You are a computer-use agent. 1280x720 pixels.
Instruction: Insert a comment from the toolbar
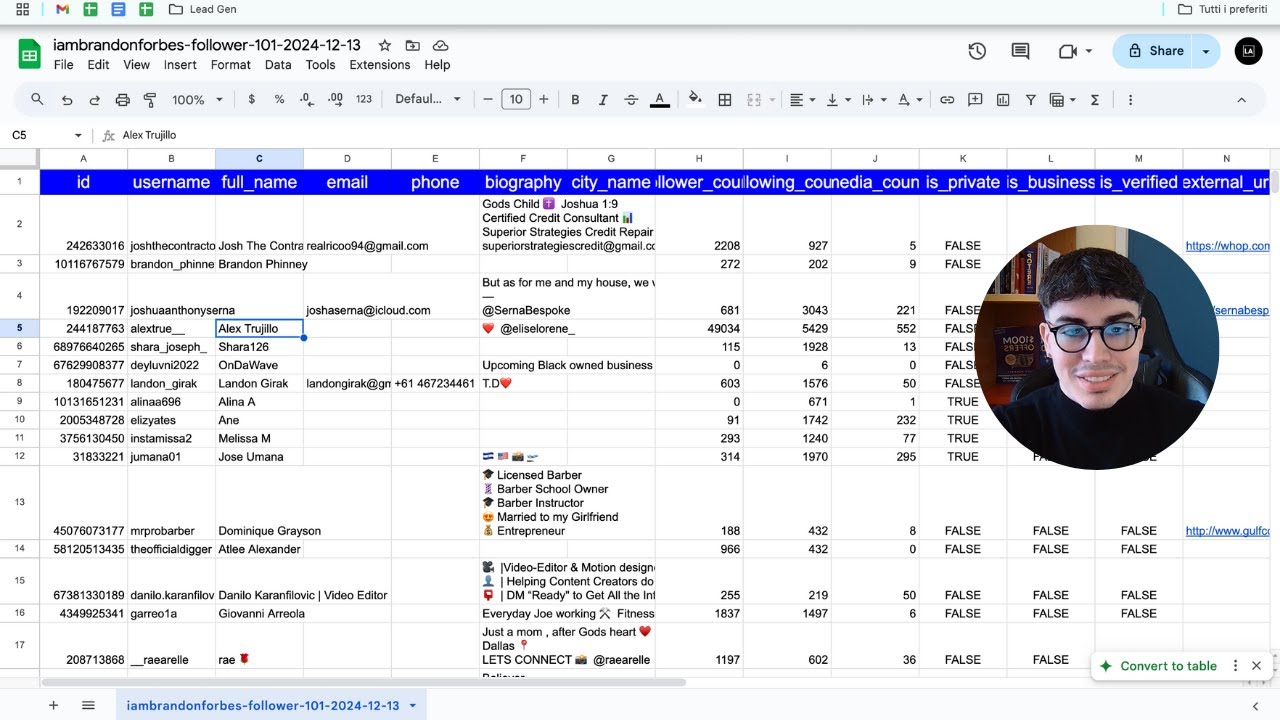point(975,100)
